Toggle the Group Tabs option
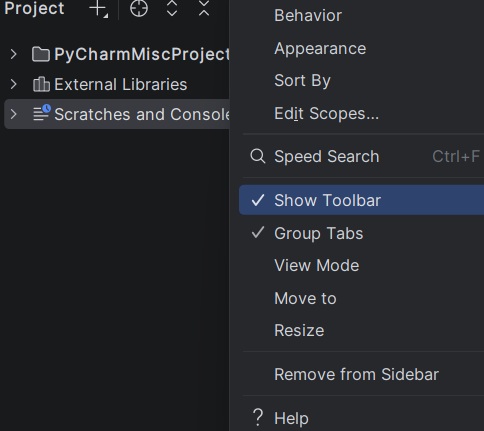The image size is (484, 431). tap(361, 233)
